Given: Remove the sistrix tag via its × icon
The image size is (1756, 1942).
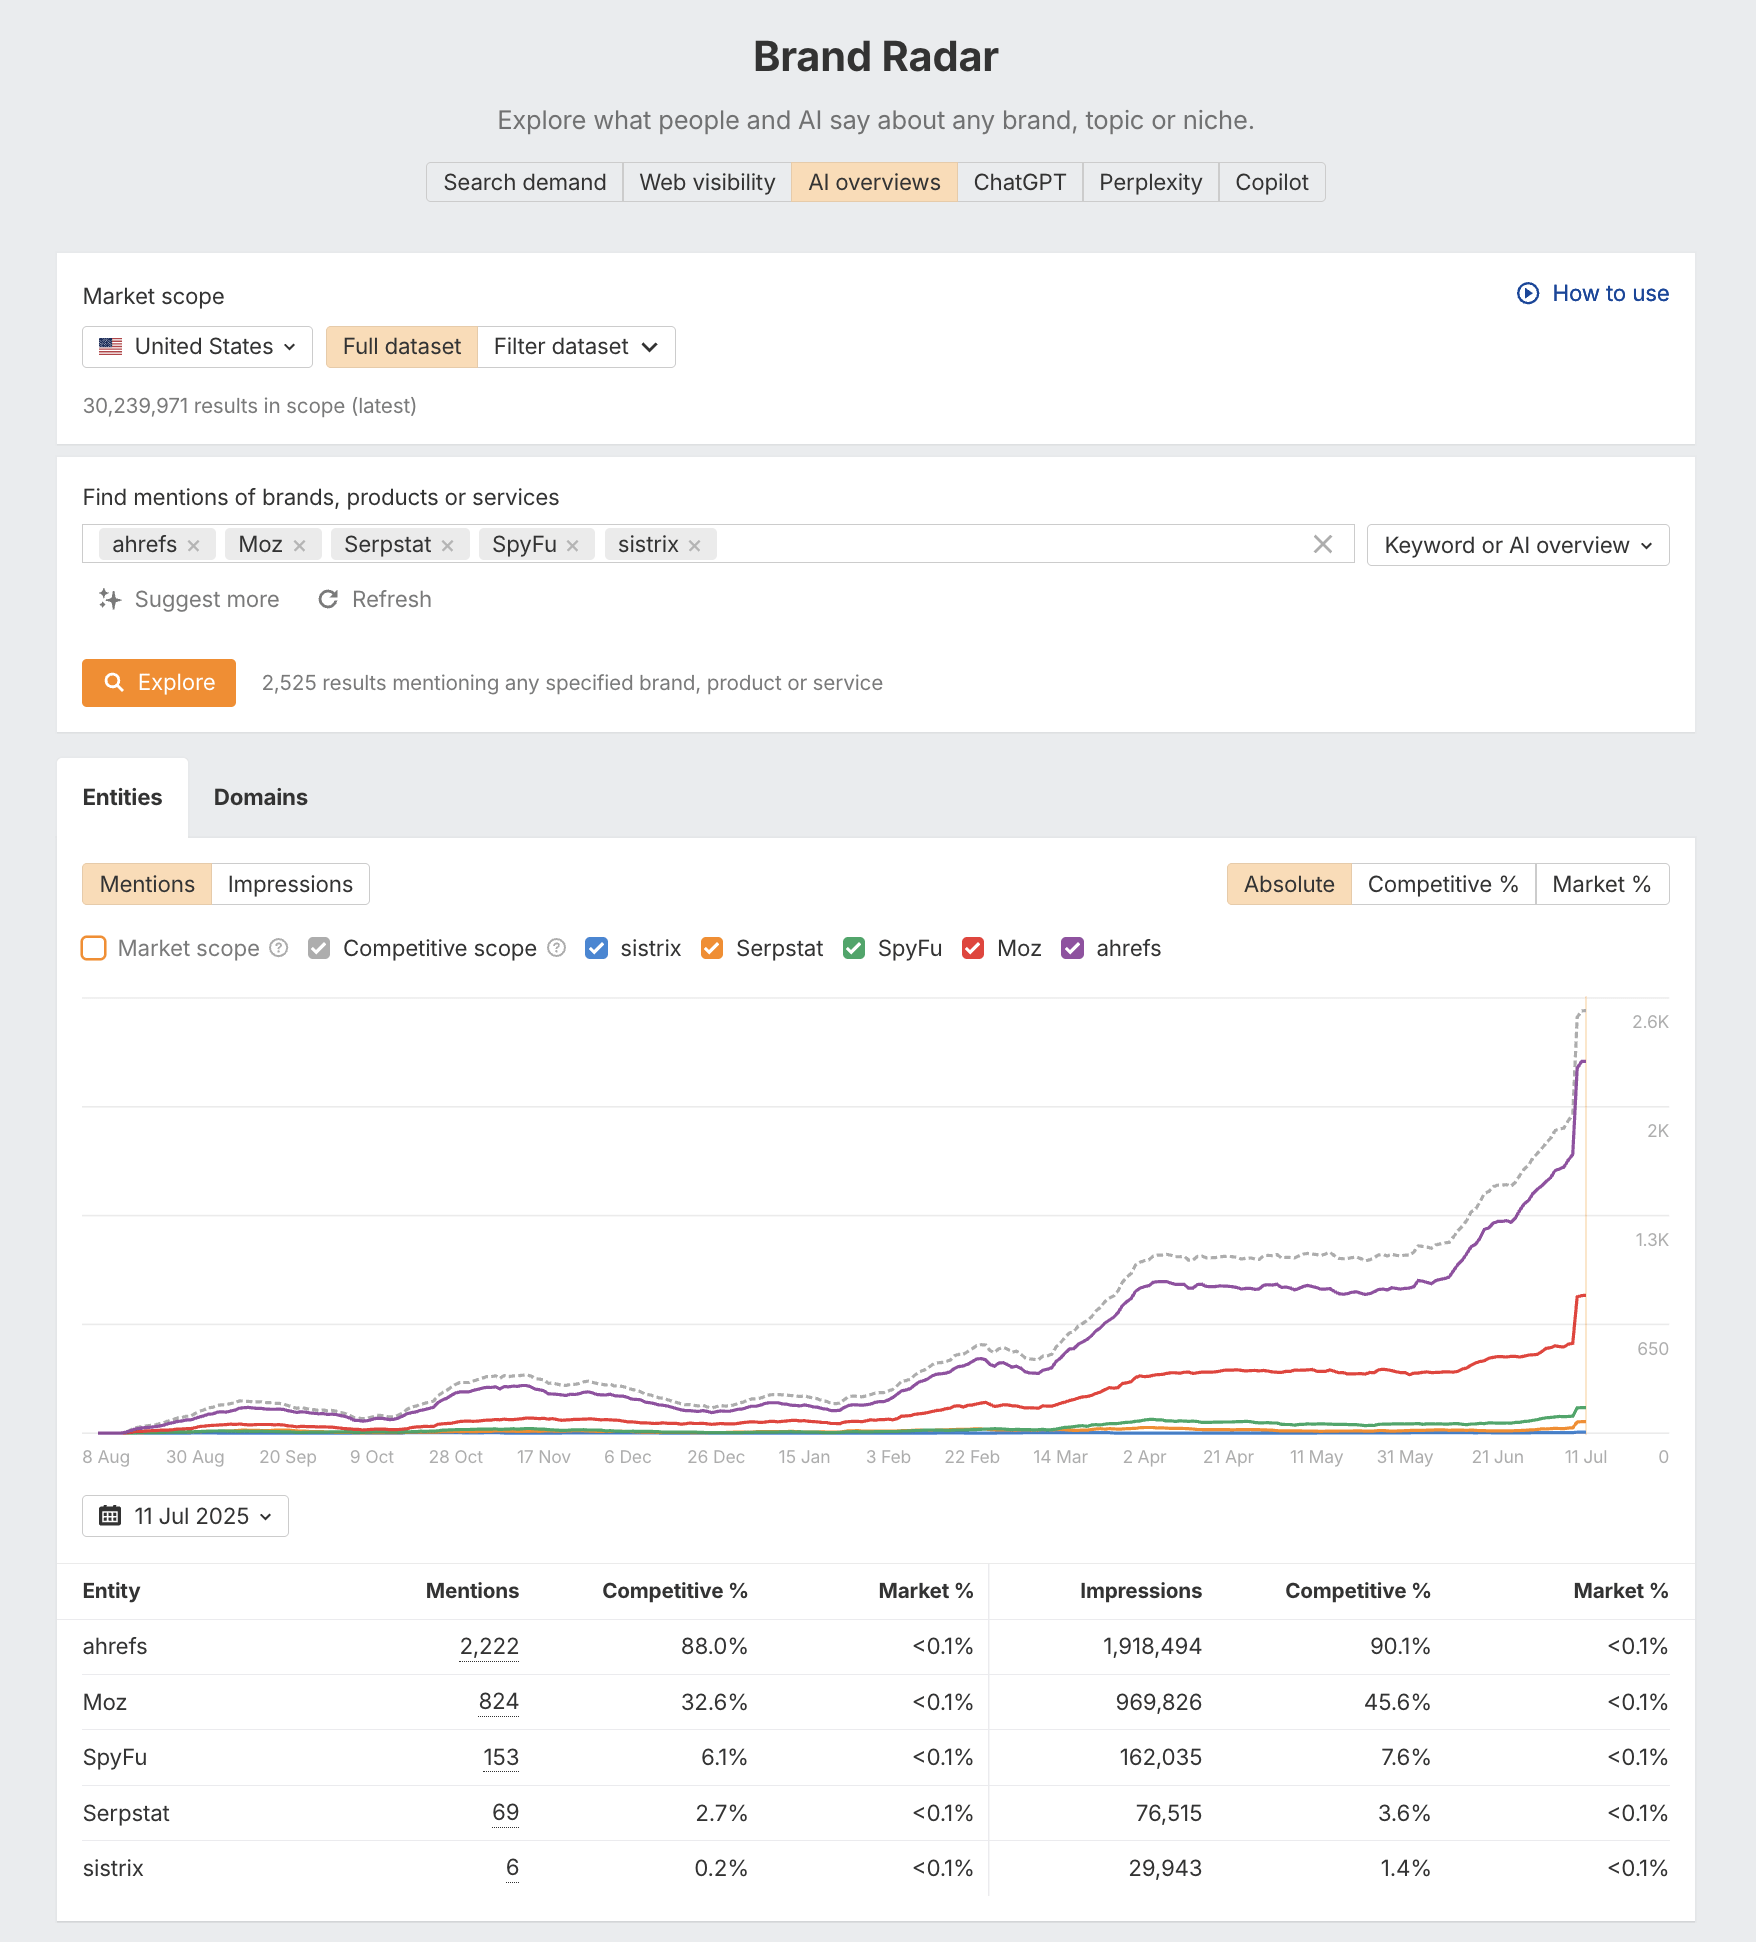Looking at the screenshot, I should [695, 544].
